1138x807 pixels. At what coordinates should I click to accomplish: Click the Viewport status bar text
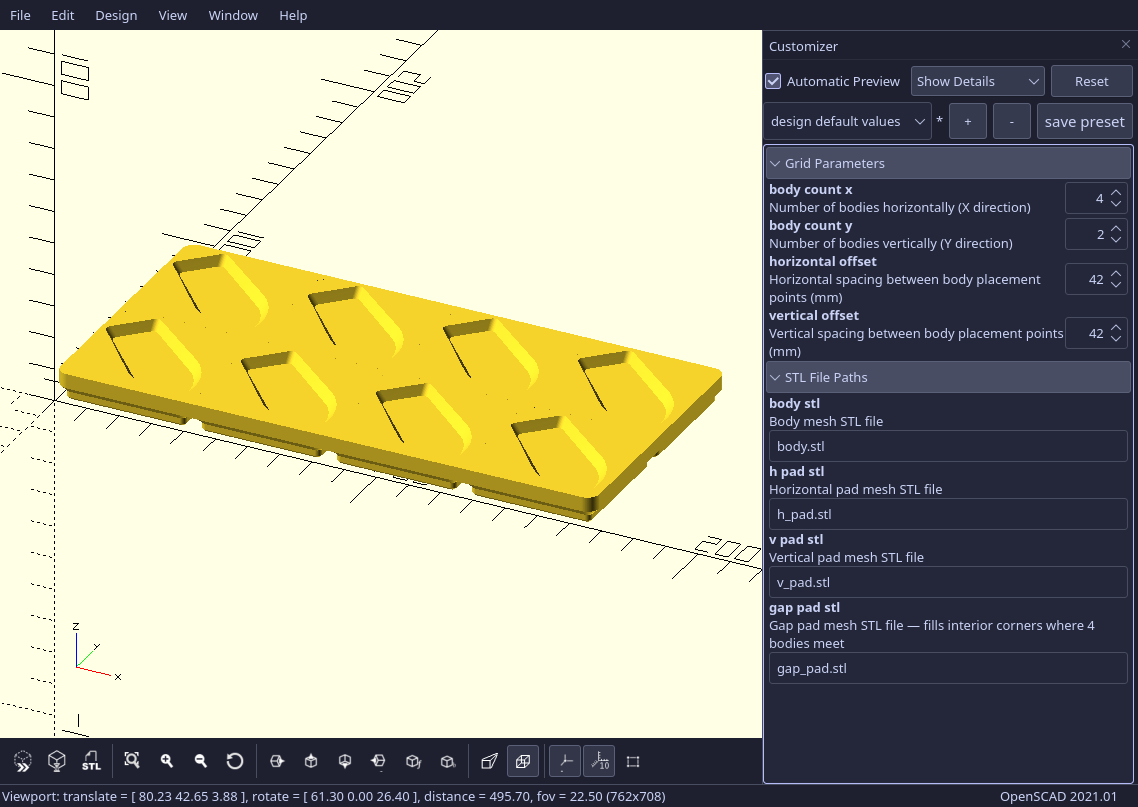pos(334,796)
